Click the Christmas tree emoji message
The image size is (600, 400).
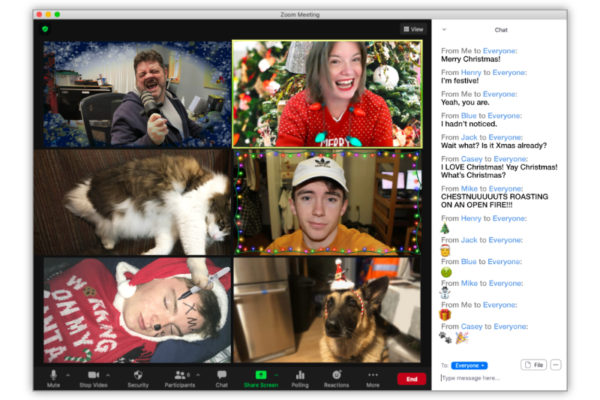coord(445,229)
